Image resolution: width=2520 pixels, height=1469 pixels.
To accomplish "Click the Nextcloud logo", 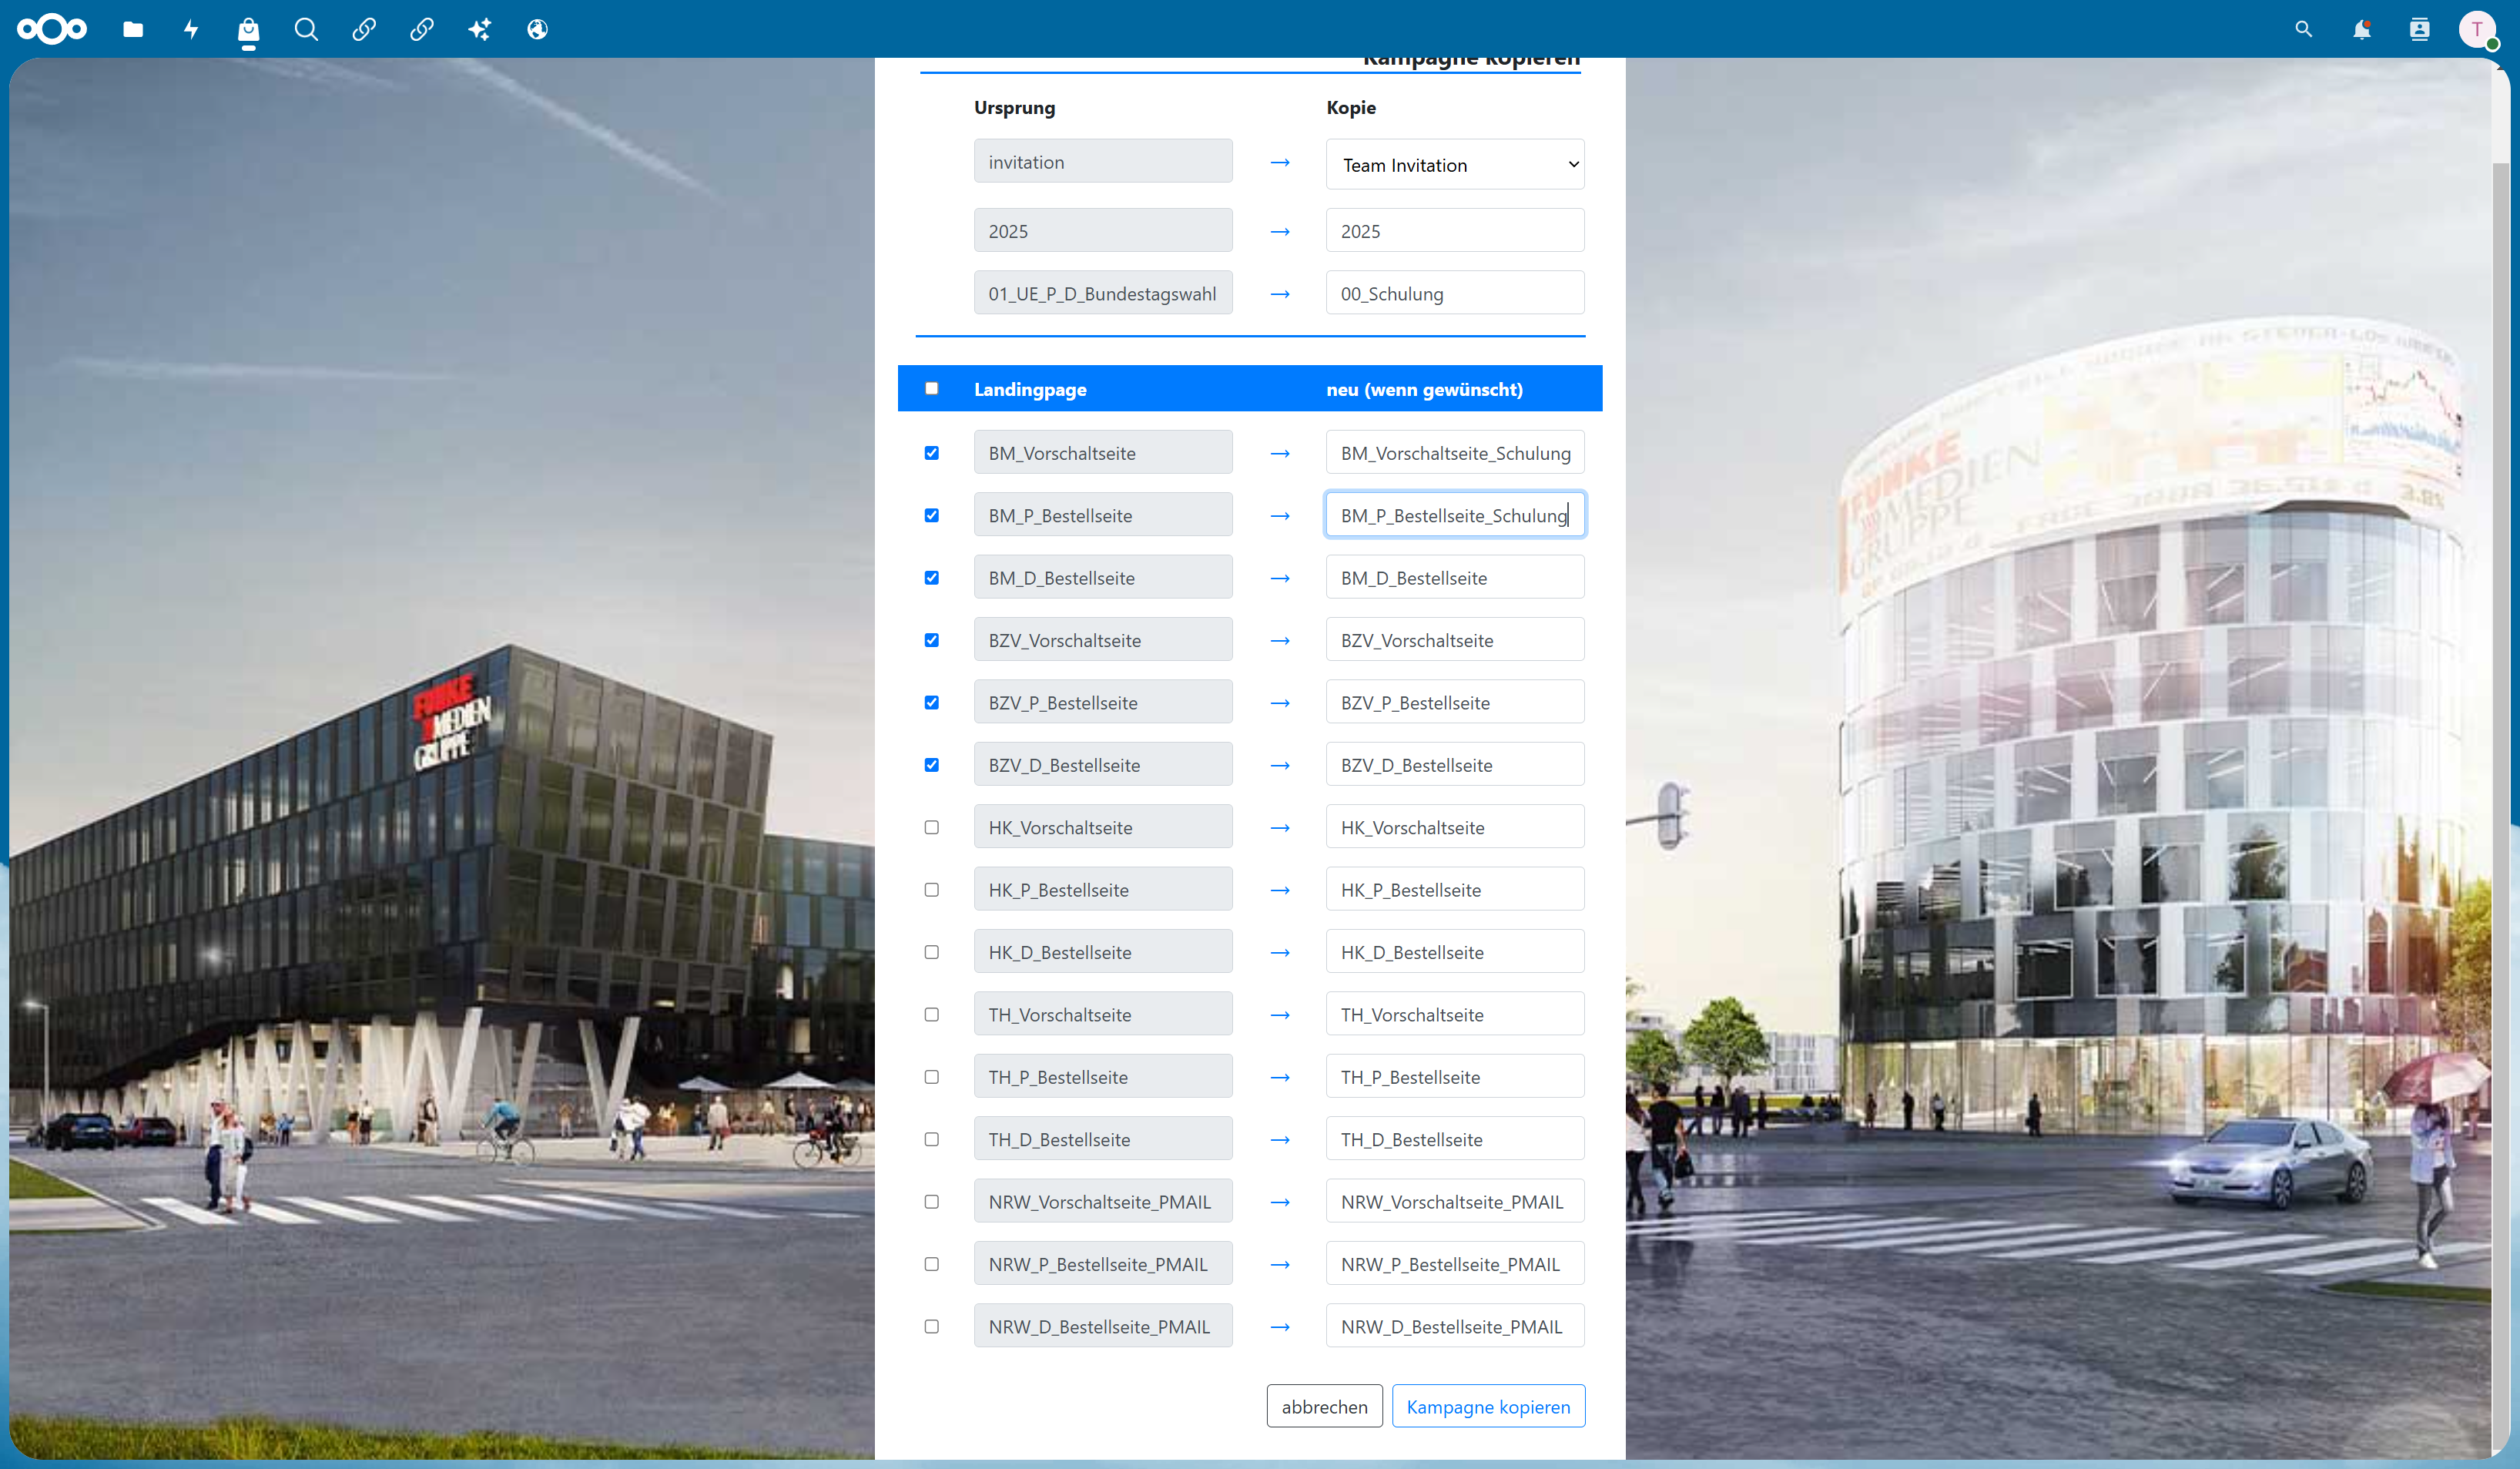I will click(52, 29).
